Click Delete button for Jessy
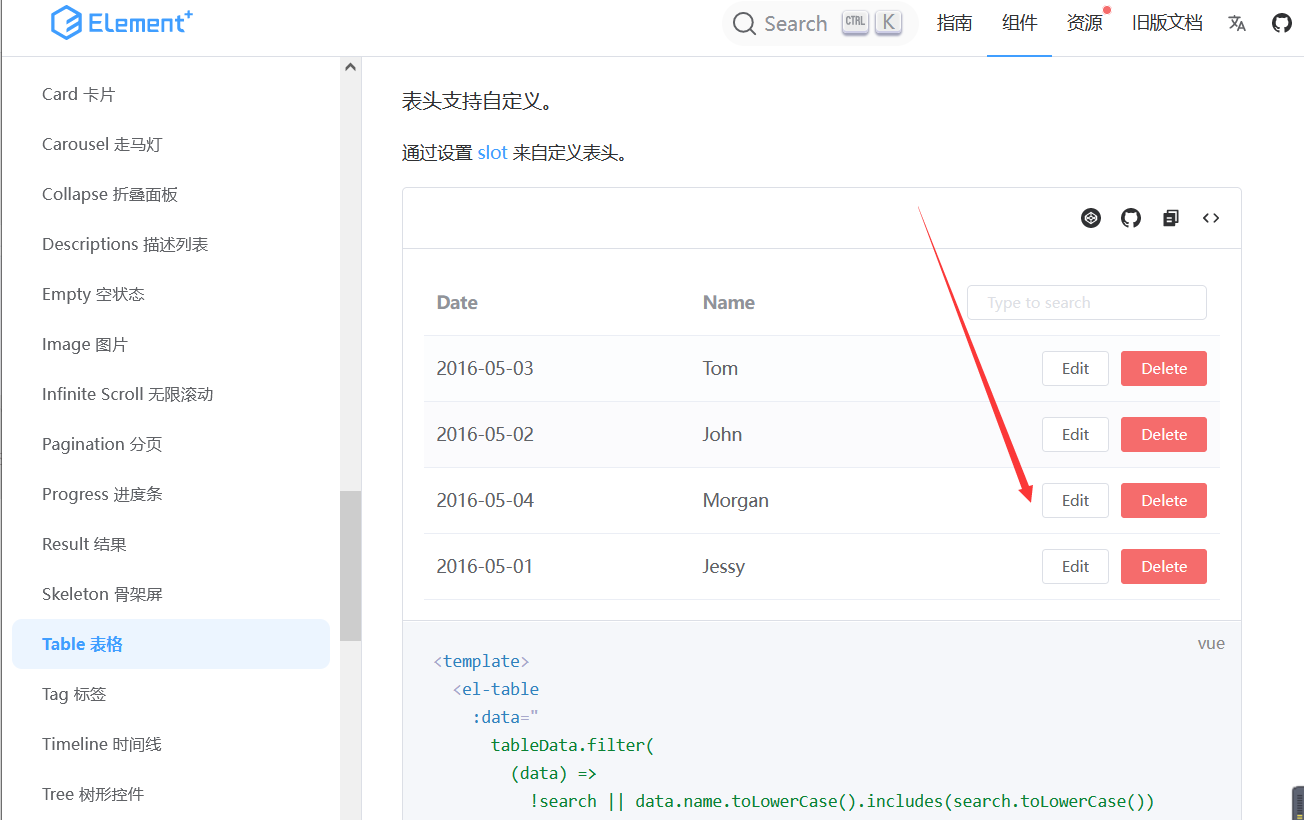 coord(1164,566)
